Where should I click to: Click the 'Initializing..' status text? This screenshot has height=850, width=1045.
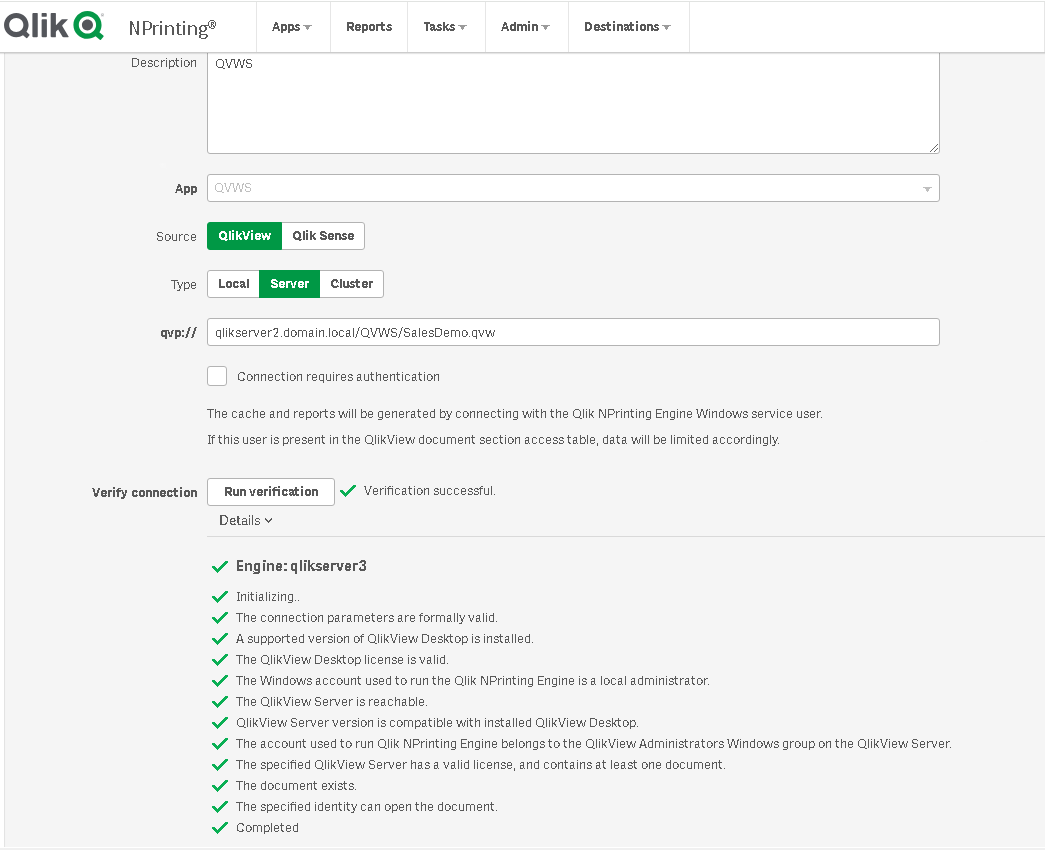pos(268,596)
